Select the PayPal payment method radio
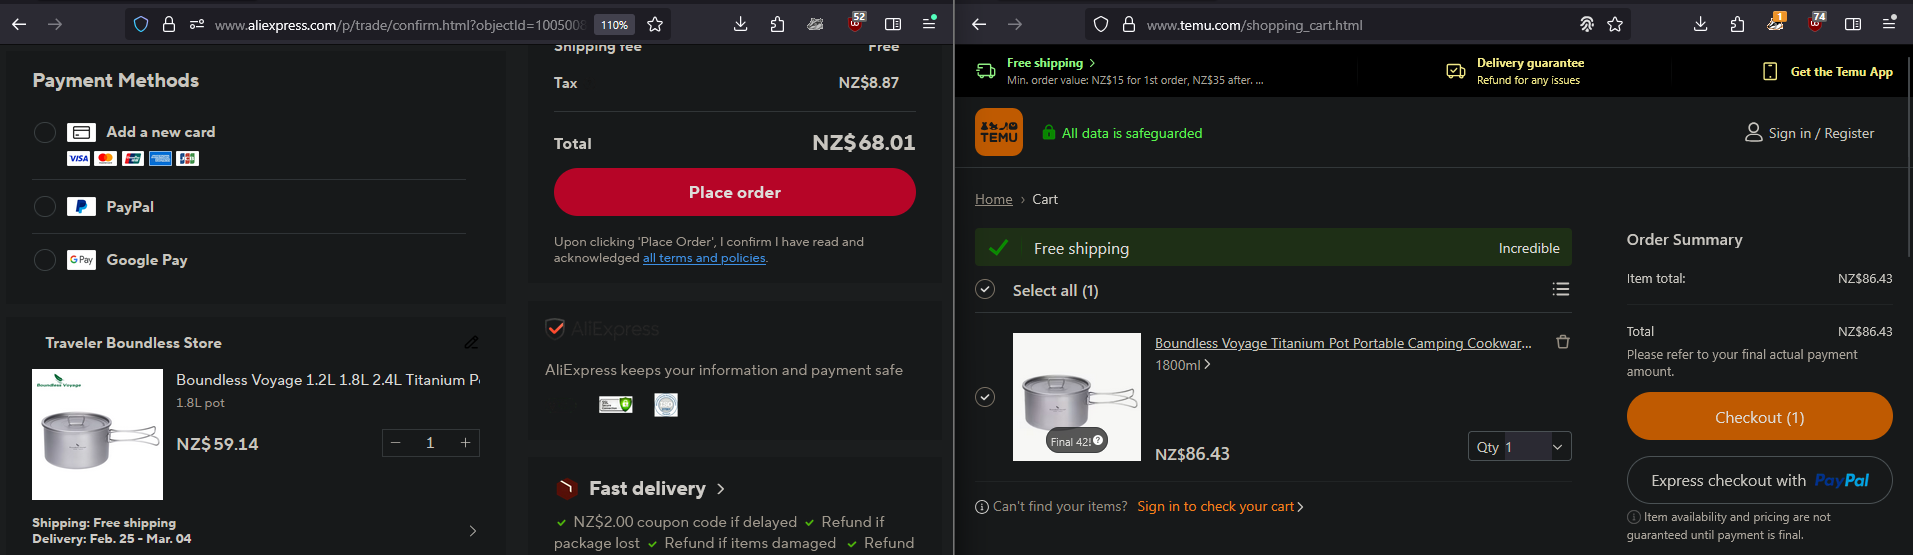 [x=45, y=206]
